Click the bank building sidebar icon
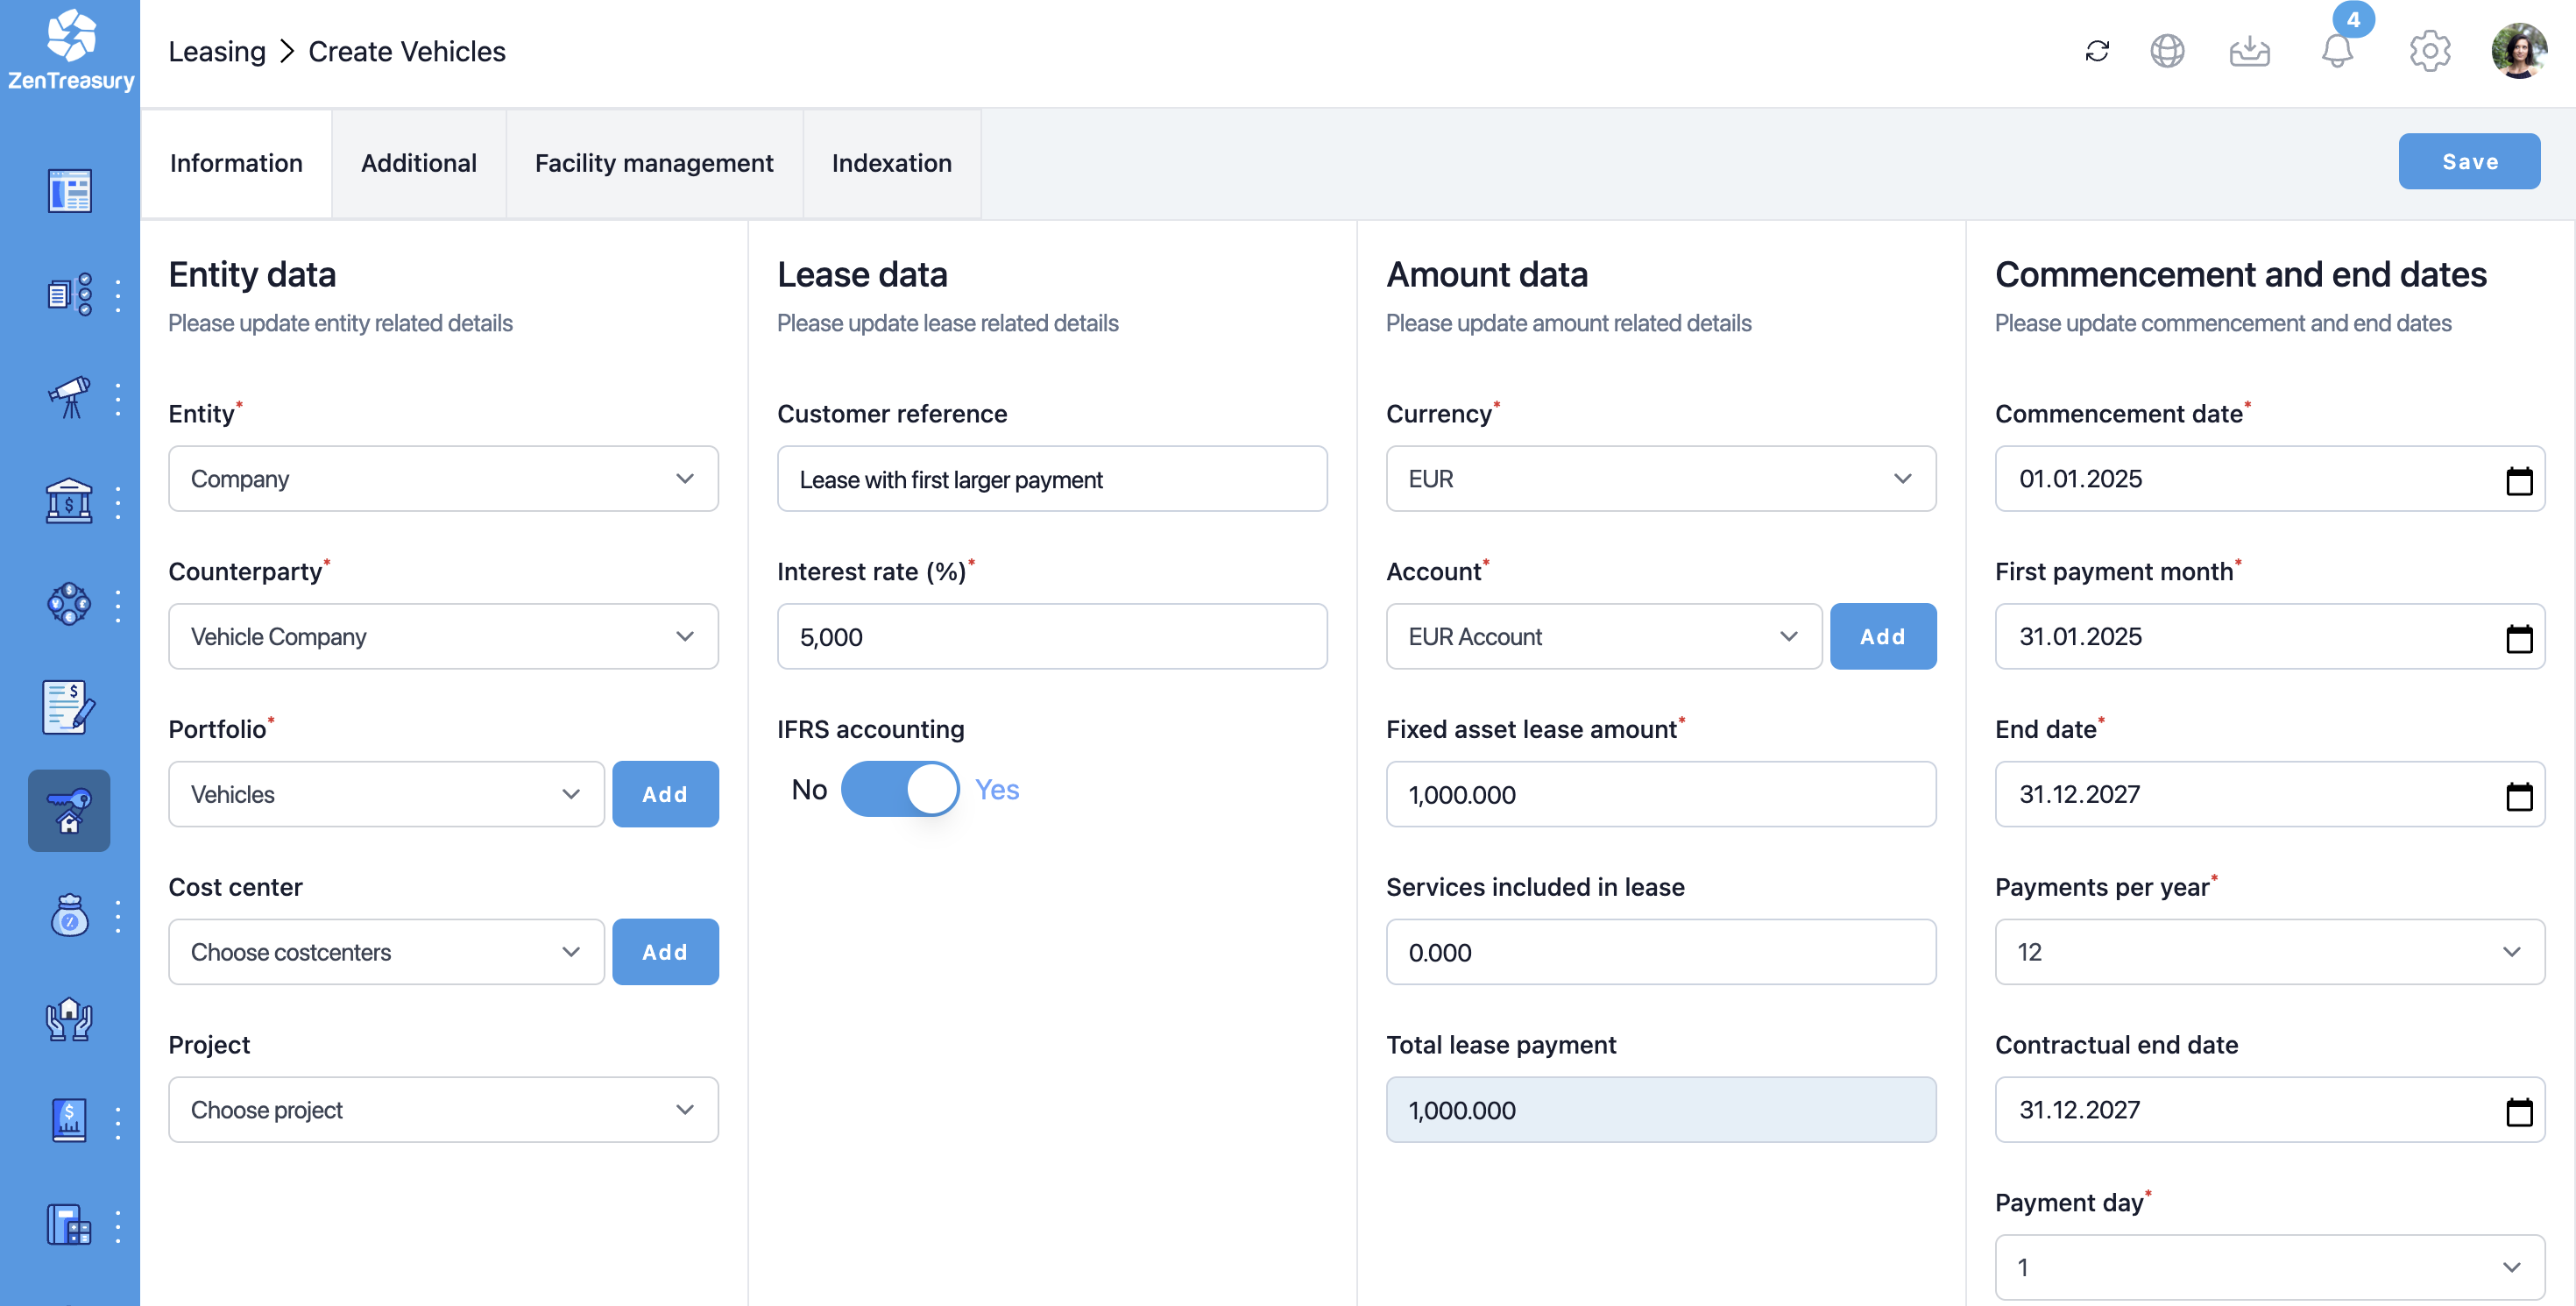 [x=69, y=501]
